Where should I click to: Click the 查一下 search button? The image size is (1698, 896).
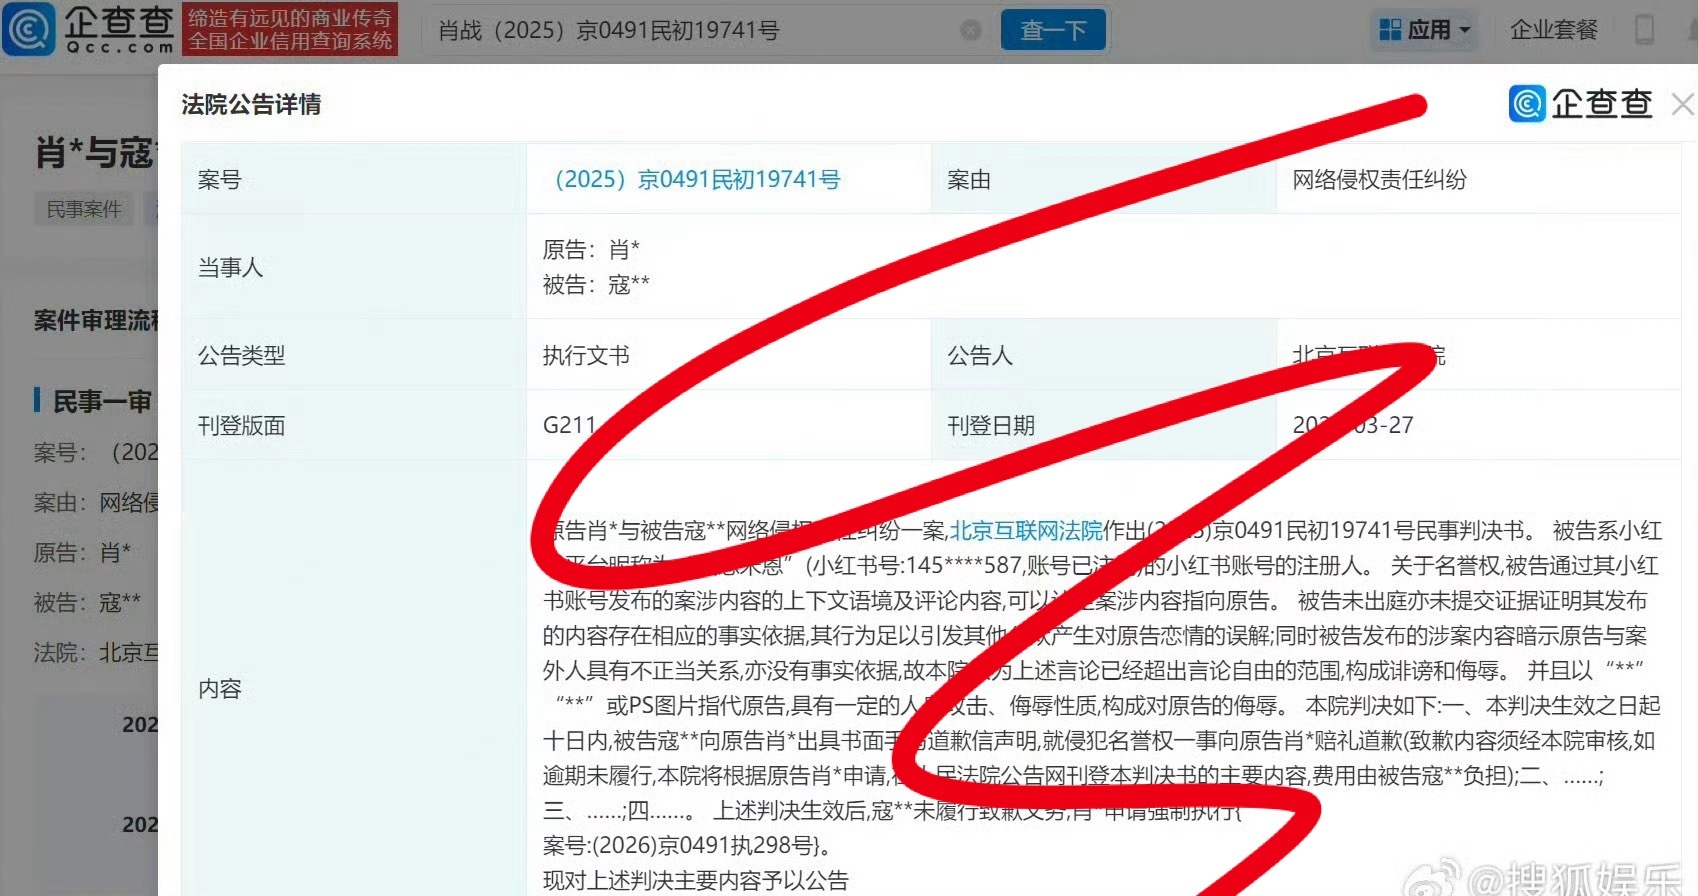pyautogui.click(x=1053, y=30)
